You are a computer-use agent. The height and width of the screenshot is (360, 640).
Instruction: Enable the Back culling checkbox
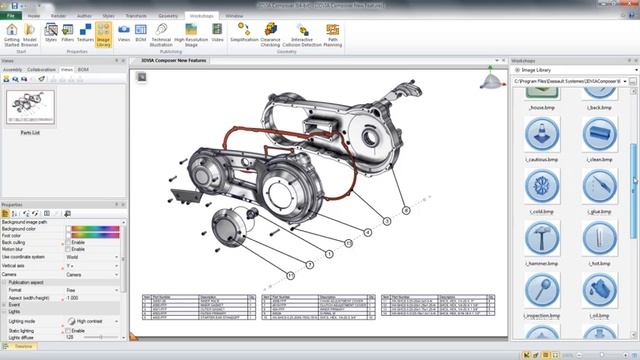click(68, 242)
